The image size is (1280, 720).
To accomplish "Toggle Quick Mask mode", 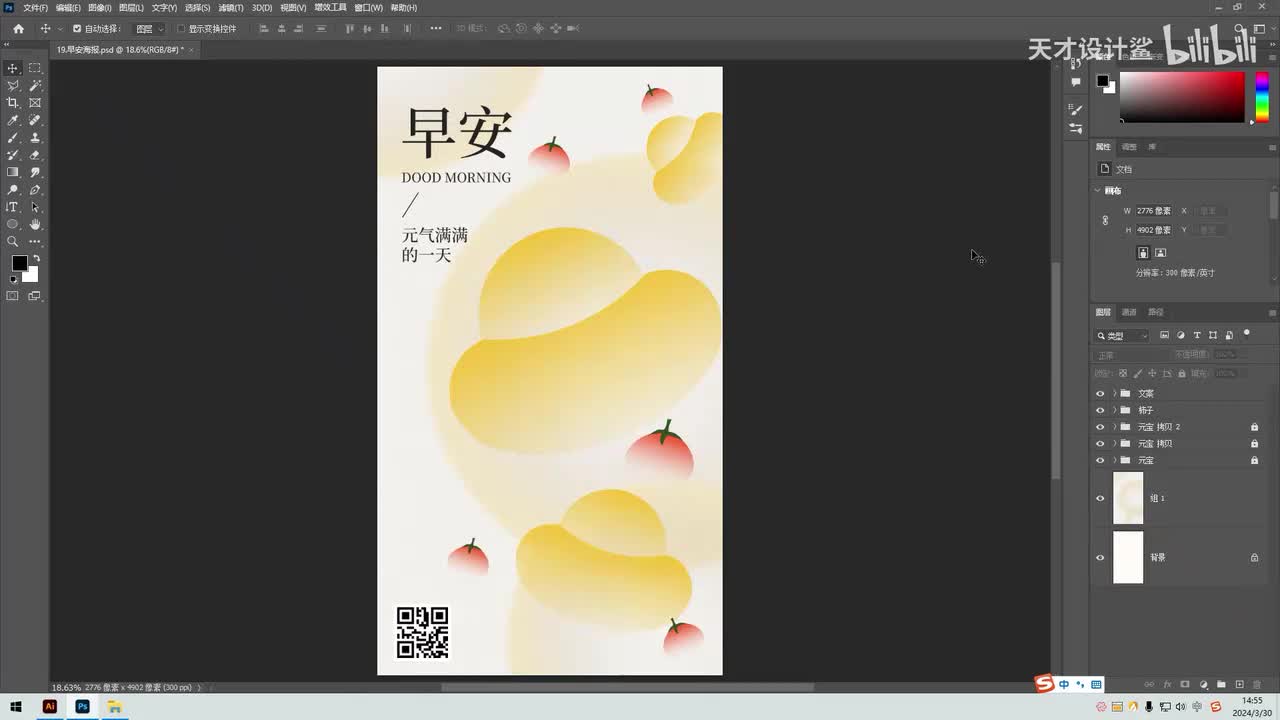I will (x=13, y=296).
